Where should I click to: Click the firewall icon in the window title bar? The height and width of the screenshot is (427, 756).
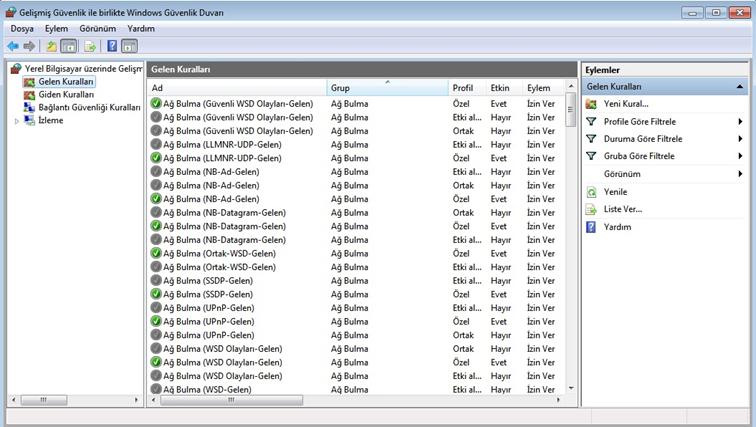pyautogui.click(x=11, y=12)
